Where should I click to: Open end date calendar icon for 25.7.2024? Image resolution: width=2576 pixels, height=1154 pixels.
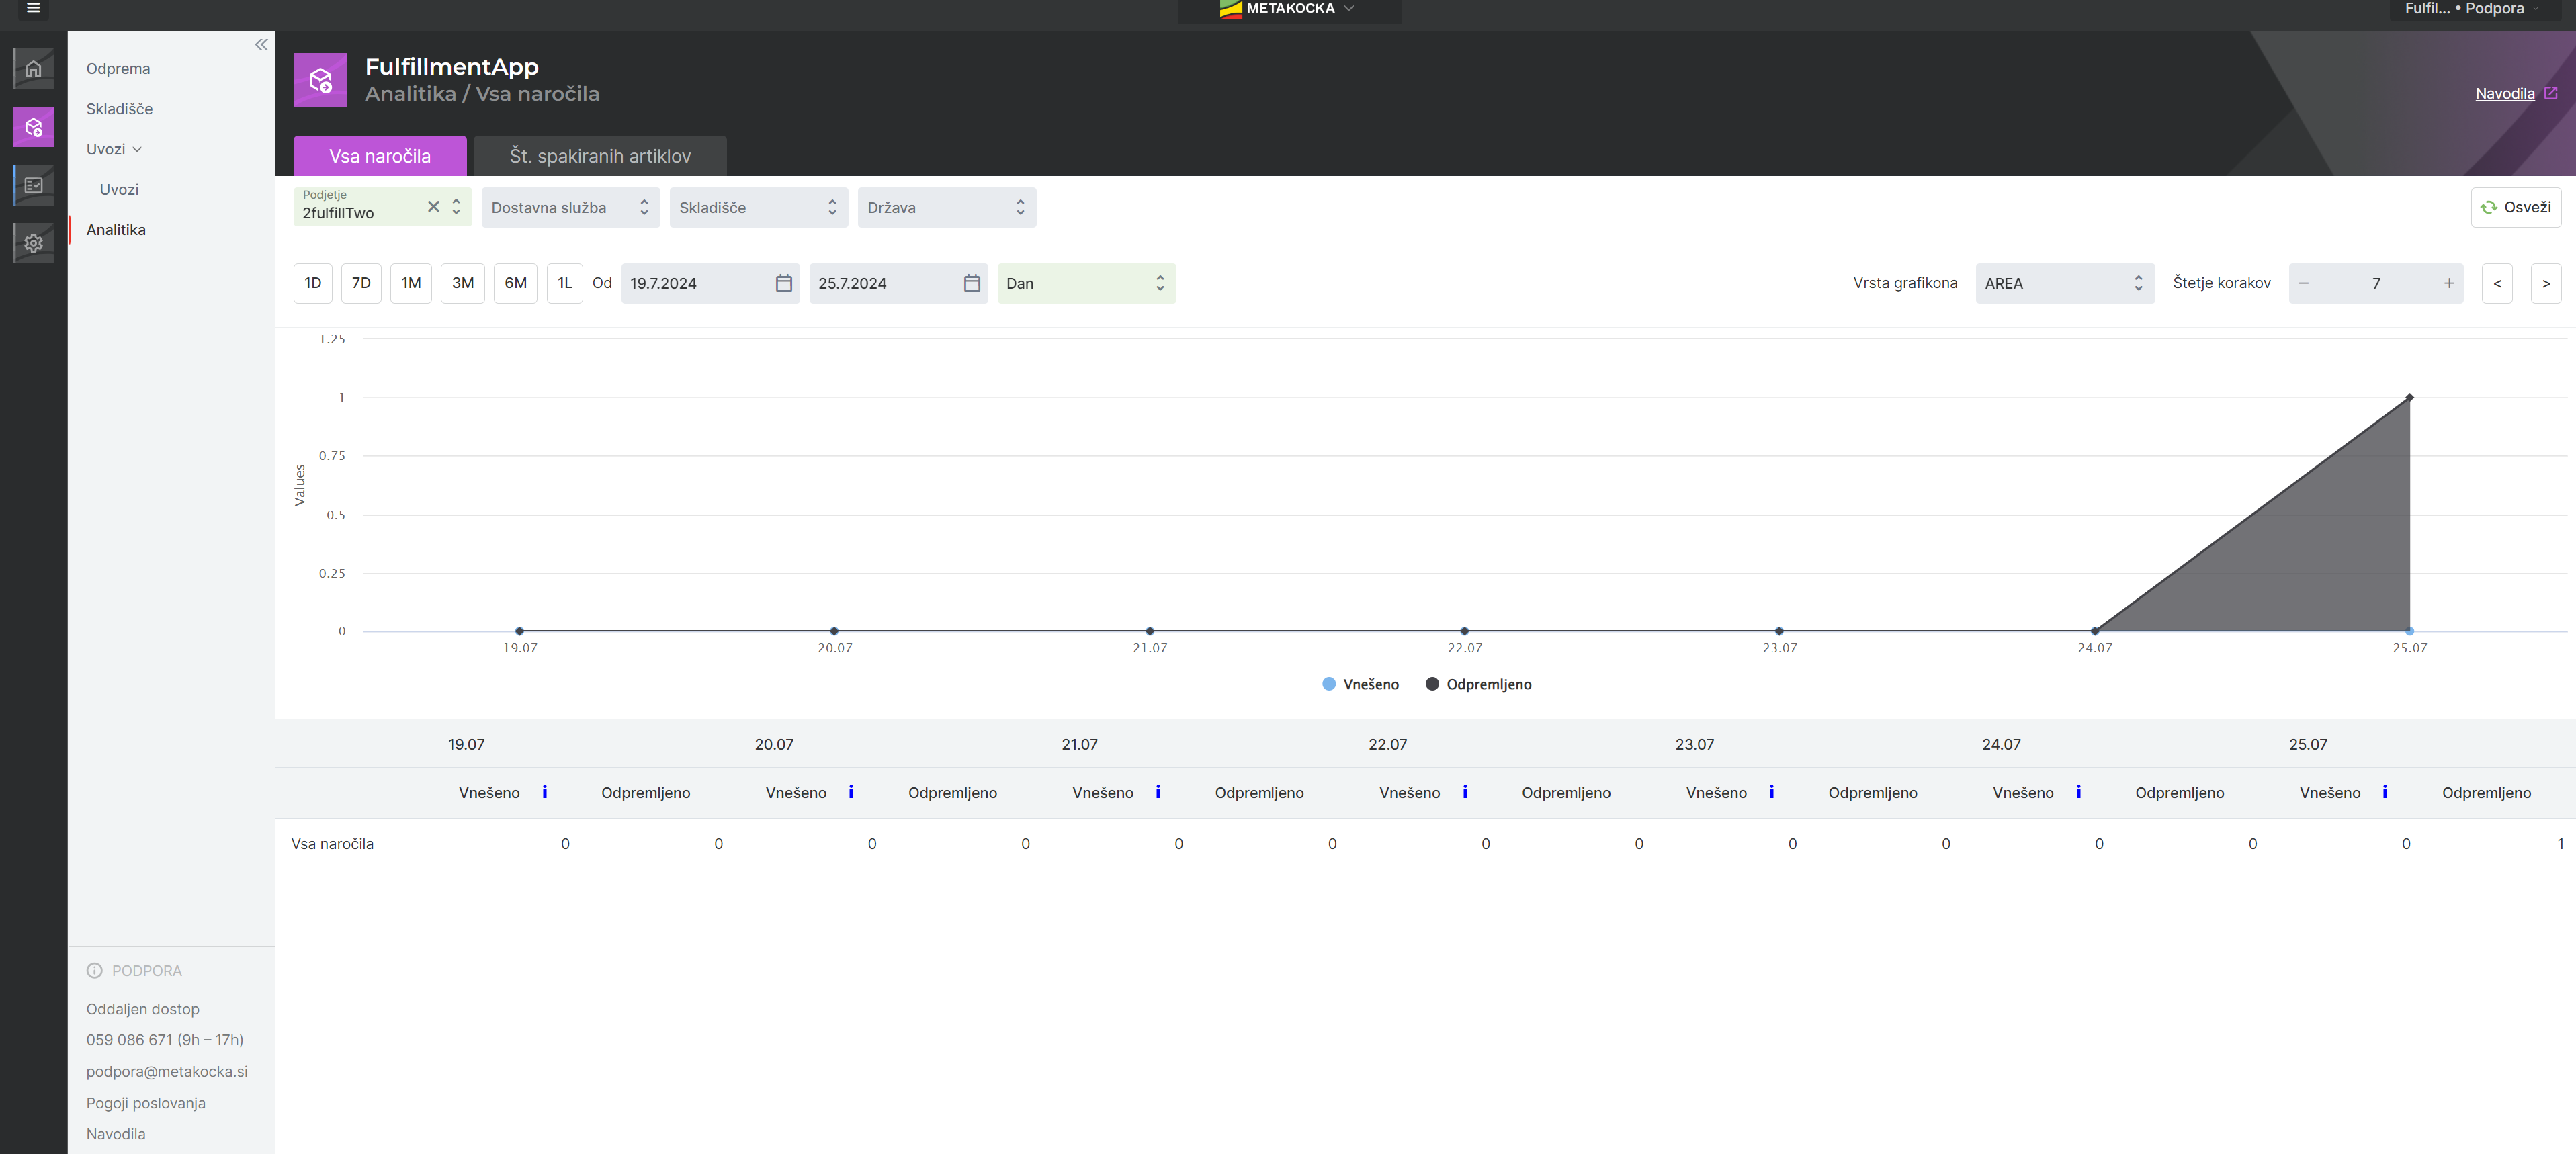point(971,283)
